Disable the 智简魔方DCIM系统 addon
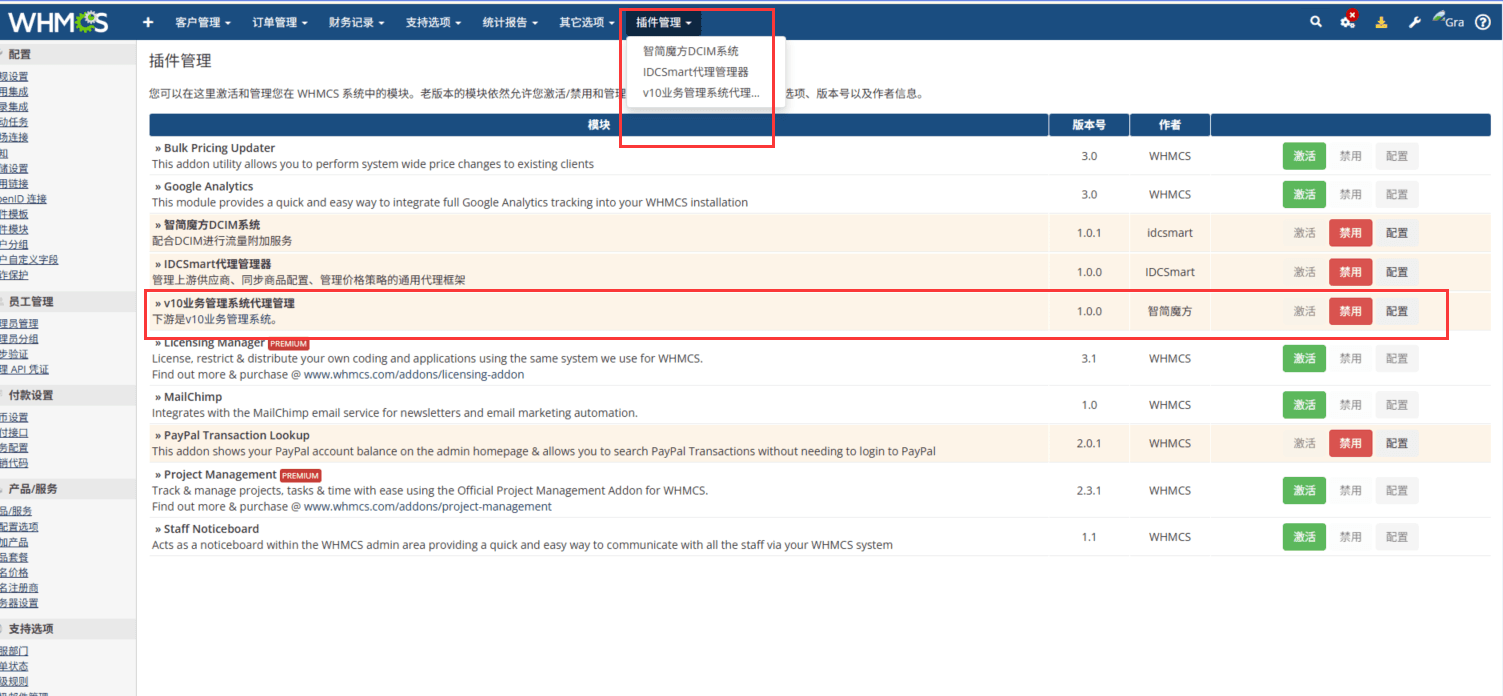This screenshot has height=696, width=1503. 1350,232
